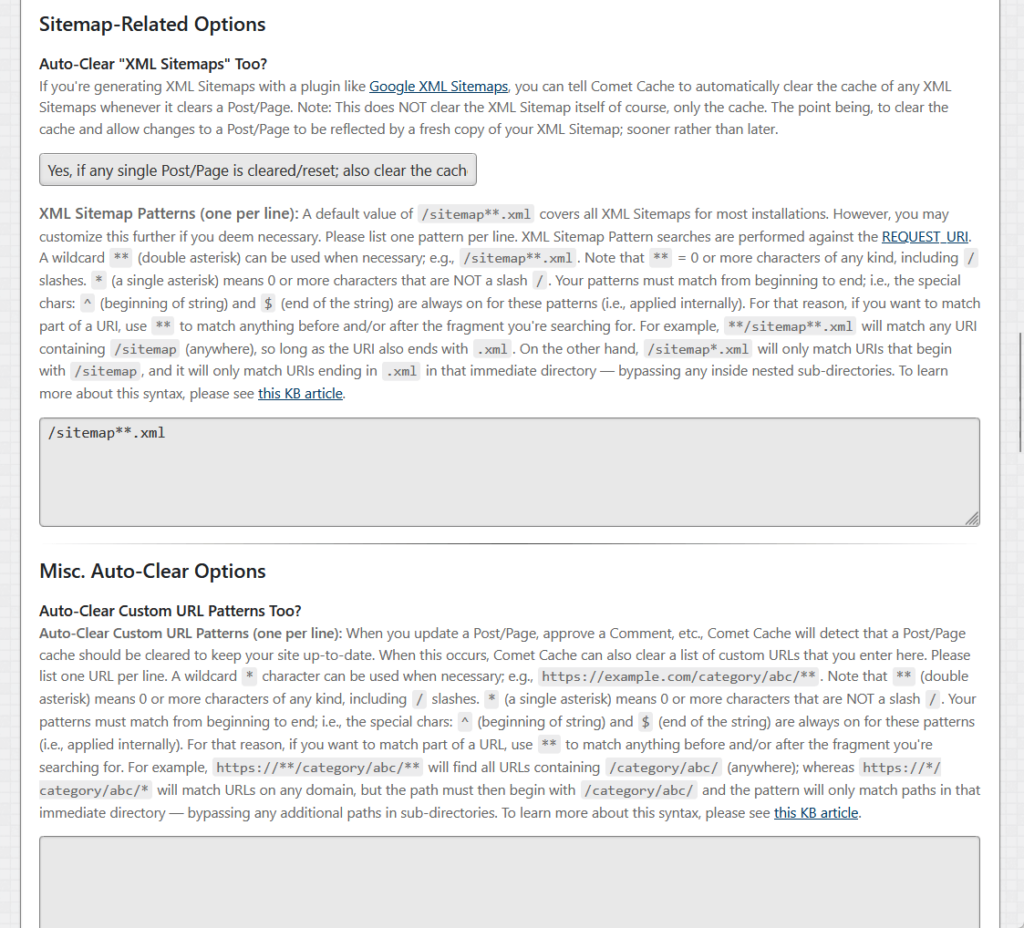
Task: Click the Misc. Auto-Clear Options heading
Action: [x=152, y=571]
